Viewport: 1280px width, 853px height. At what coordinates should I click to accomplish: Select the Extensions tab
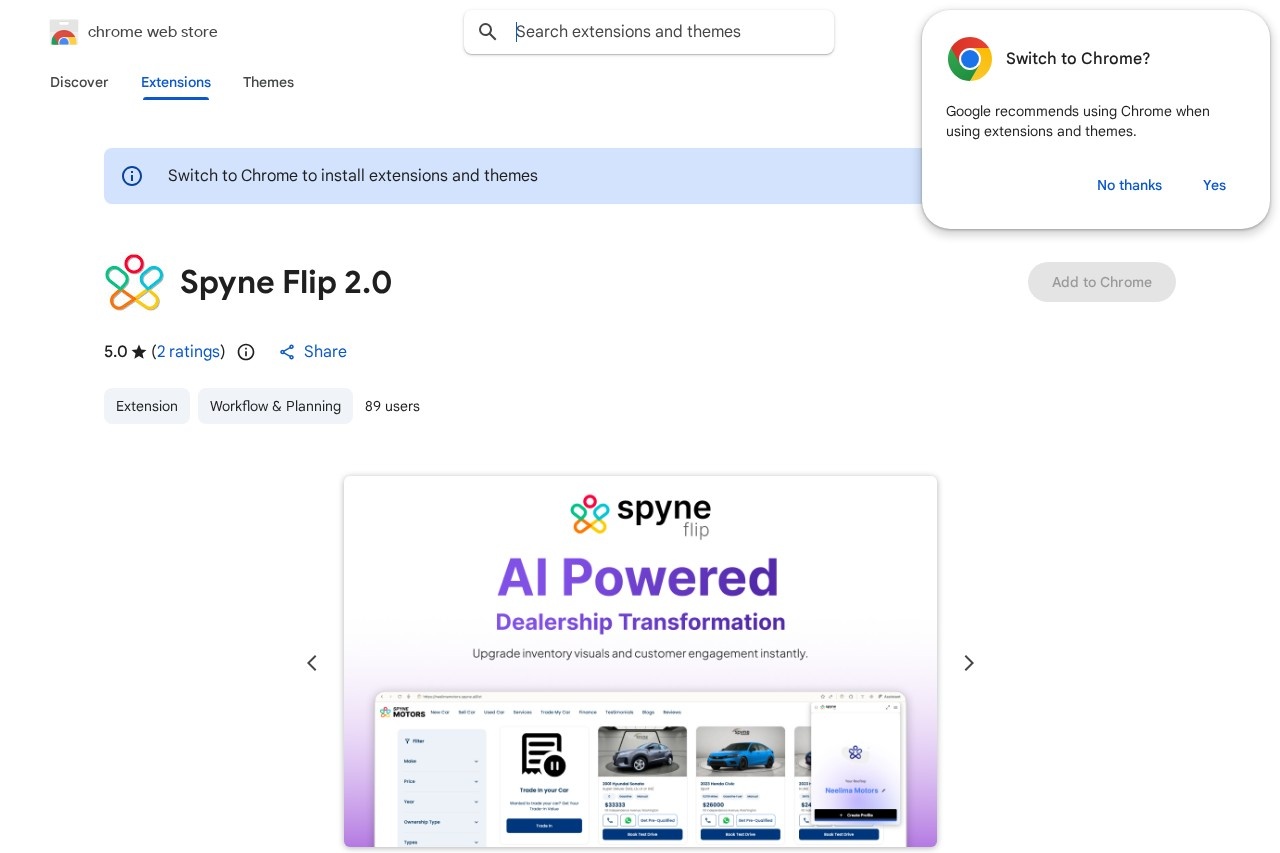(x=176, y=83)
